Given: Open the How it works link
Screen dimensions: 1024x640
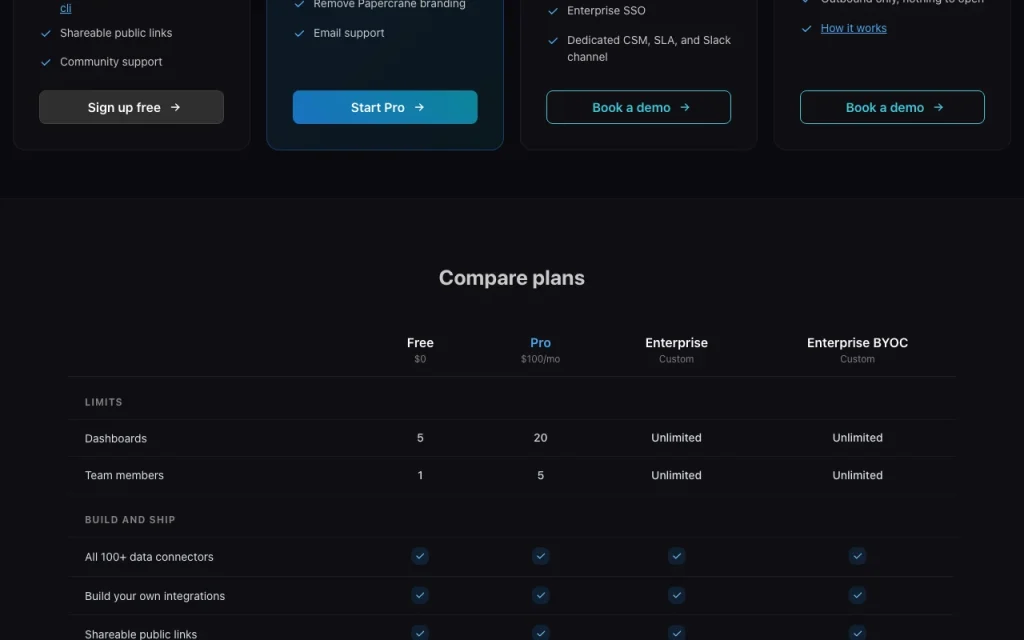Looking at the screenshot, I should point(854,28).
